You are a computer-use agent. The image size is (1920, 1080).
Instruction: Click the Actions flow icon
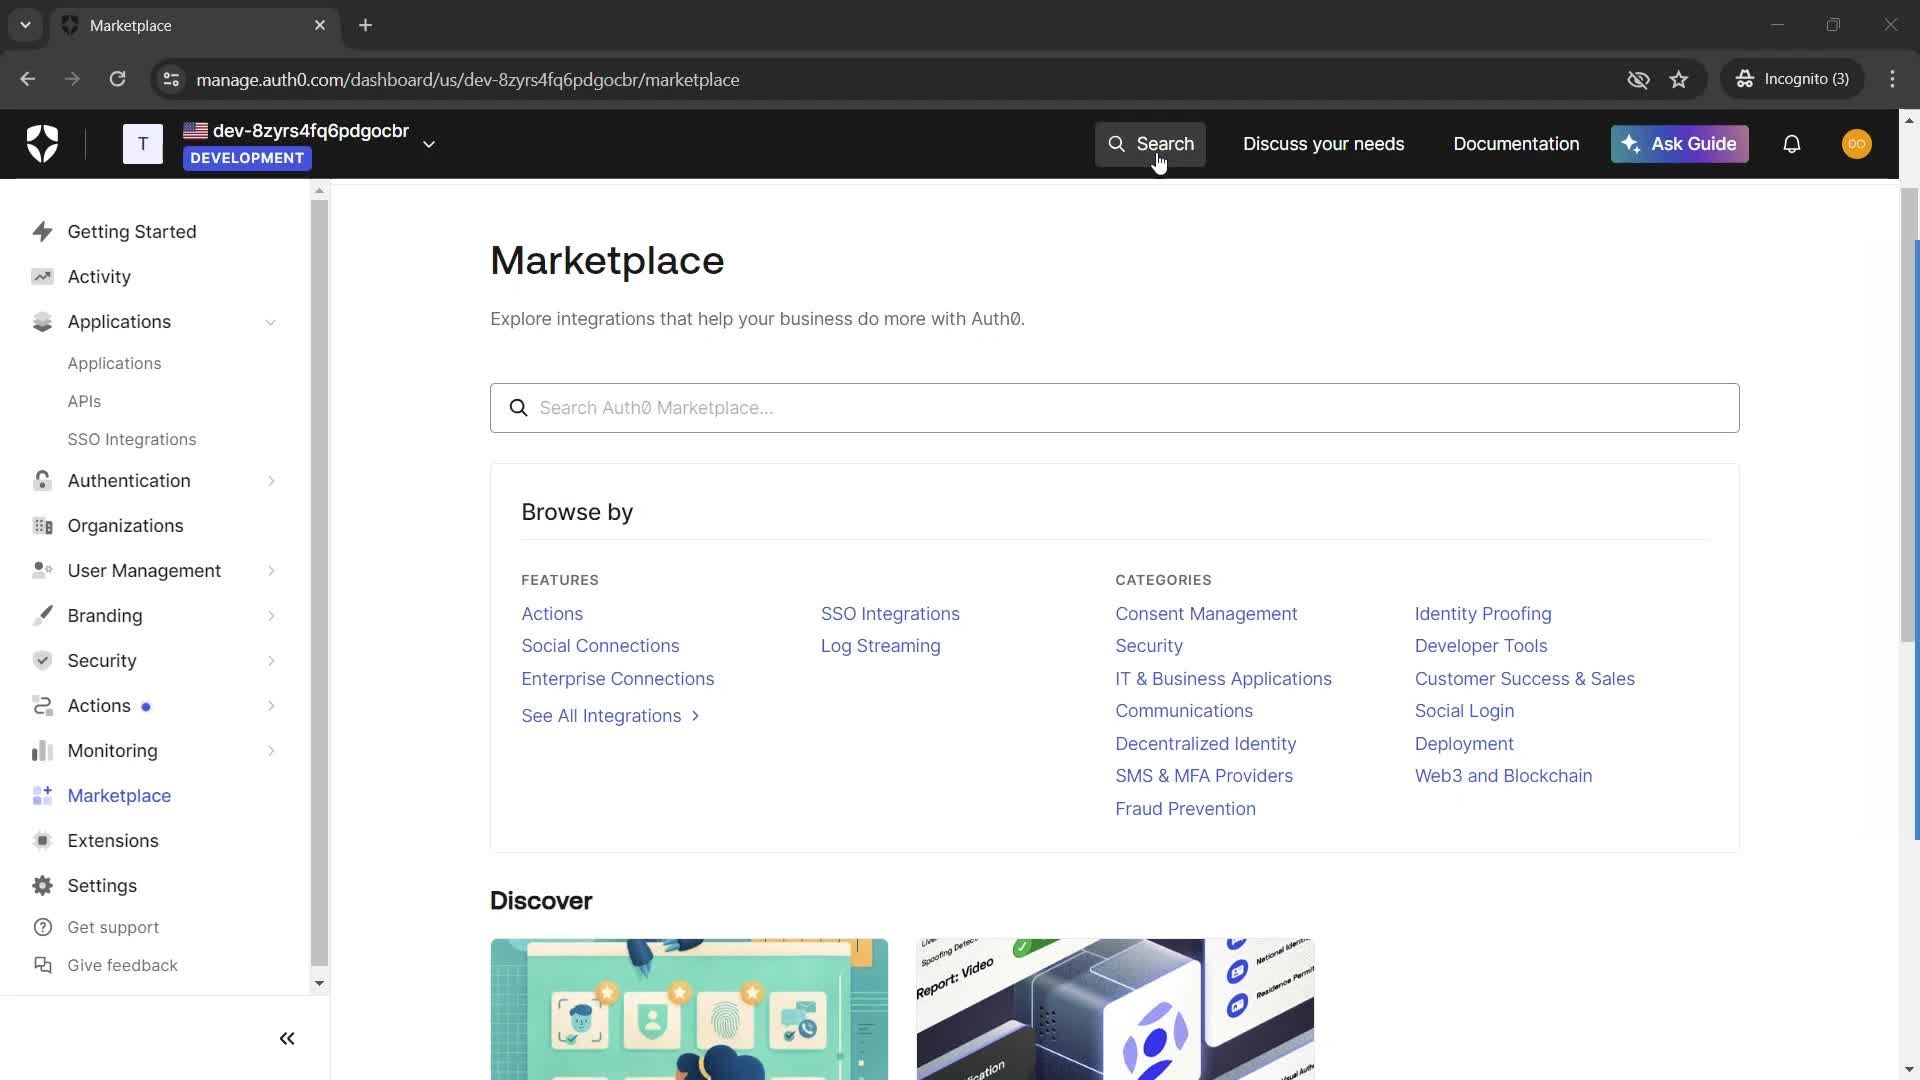[42, 706]
